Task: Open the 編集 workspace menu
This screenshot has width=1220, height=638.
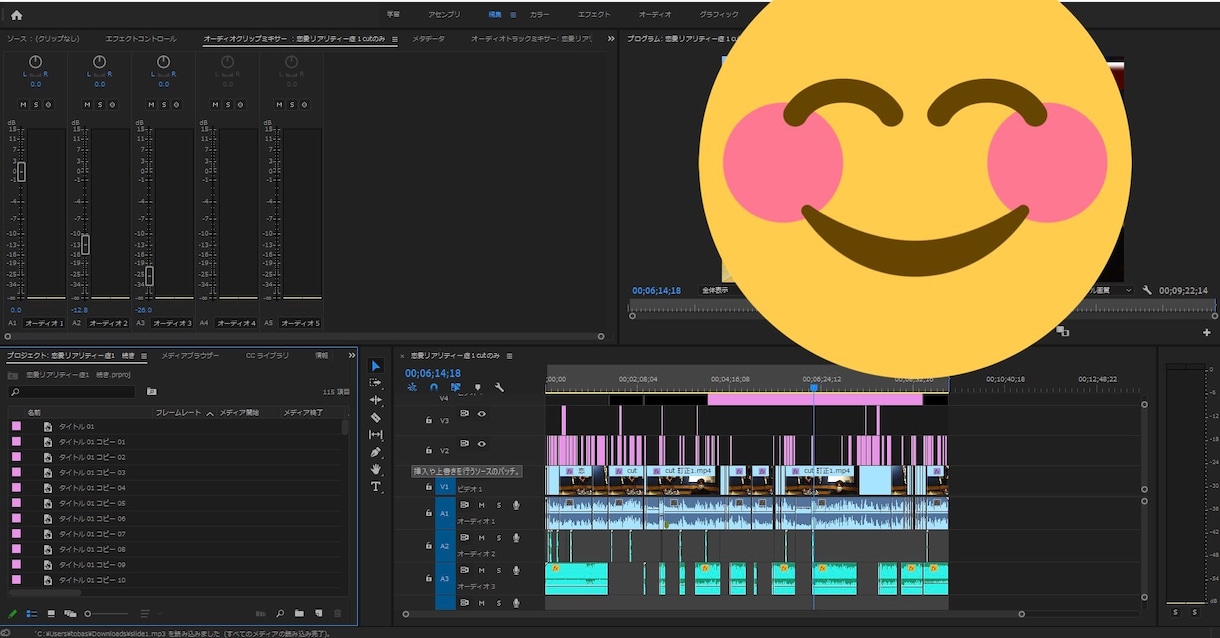Action: point(514,15)
